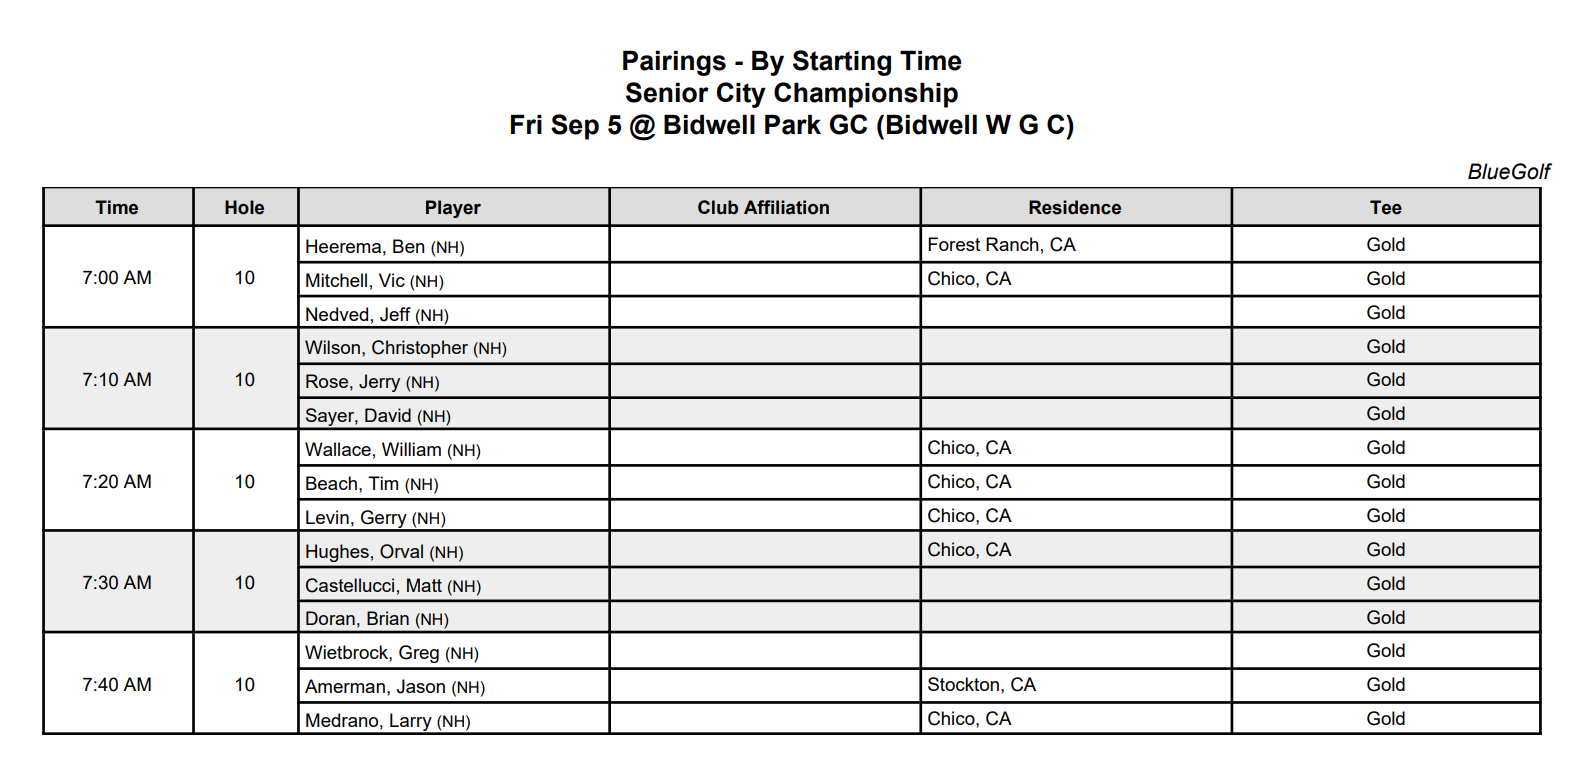Click the BlueGolf link above the table
Viewport: 1596px width, 770px height.
click(x=1508, y=172)
